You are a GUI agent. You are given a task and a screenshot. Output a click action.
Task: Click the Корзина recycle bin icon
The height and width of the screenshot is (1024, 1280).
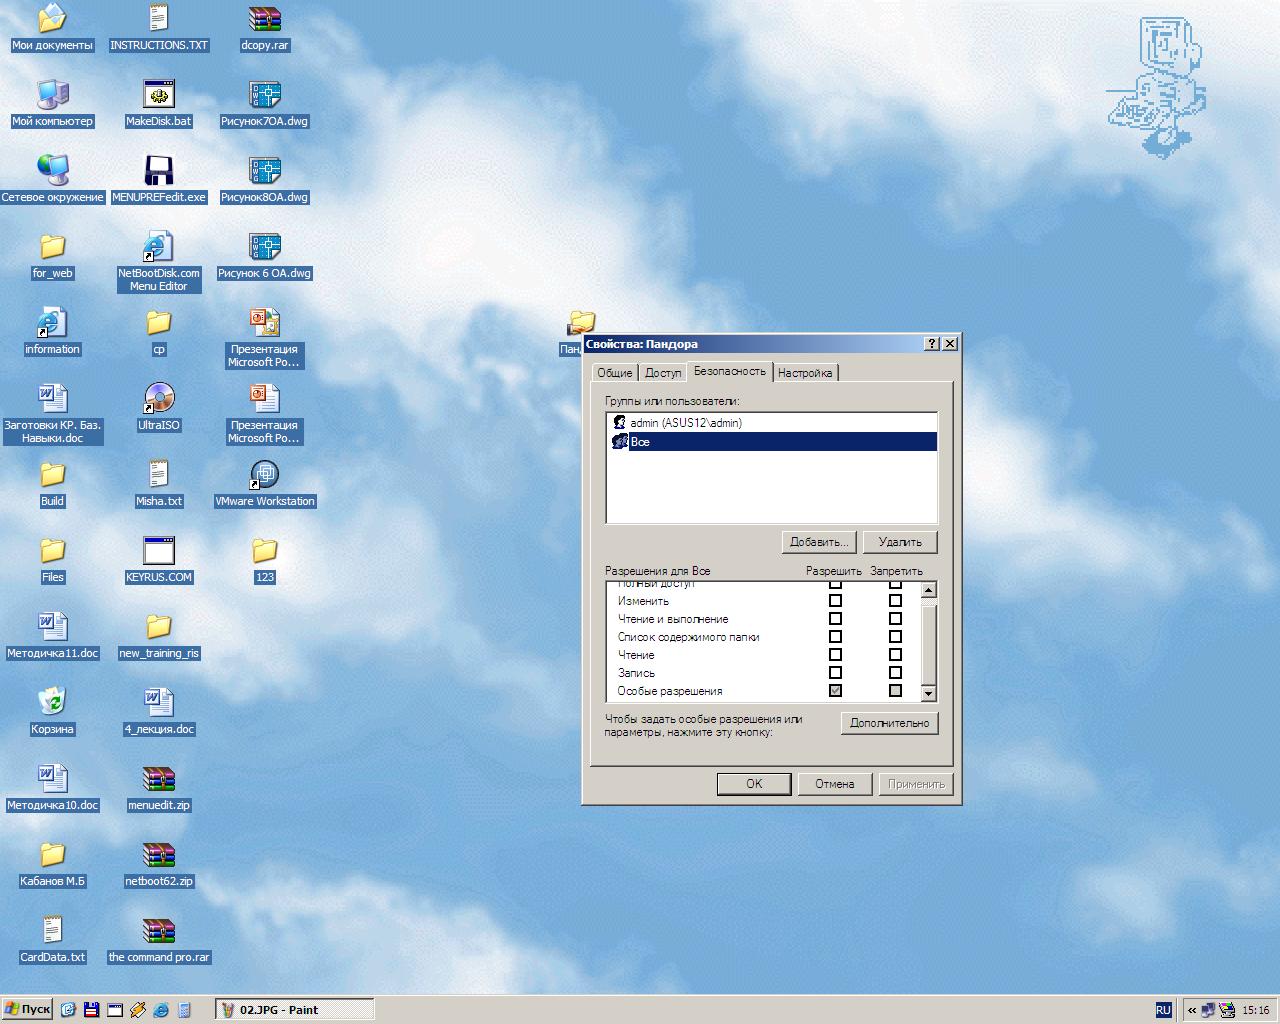click(x=52, y=703)
